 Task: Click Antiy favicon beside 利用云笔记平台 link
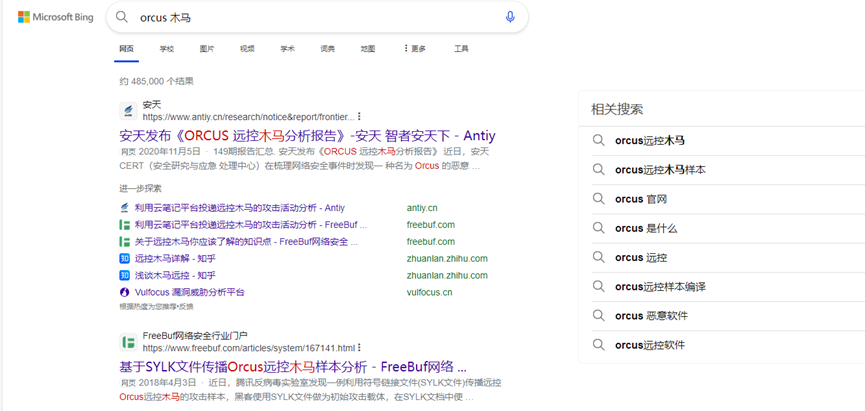124,208
